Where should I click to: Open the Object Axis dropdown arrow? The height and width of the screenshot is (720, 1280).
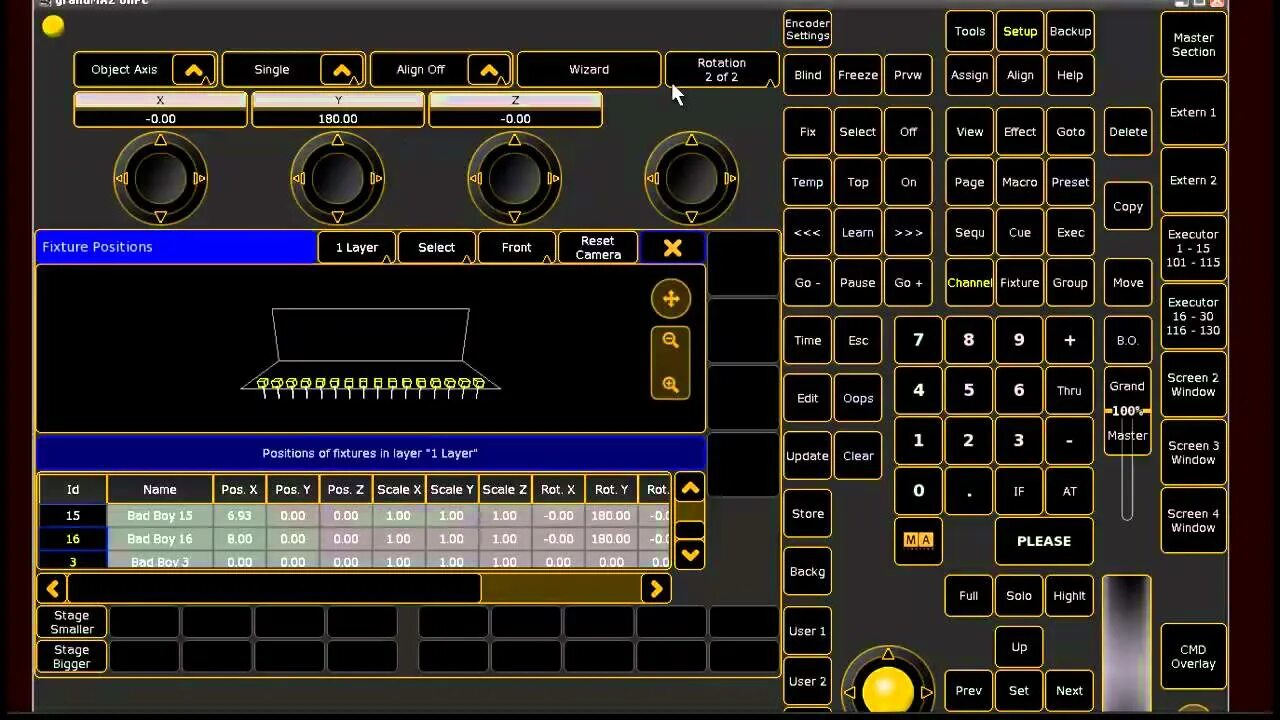point(194,70)
